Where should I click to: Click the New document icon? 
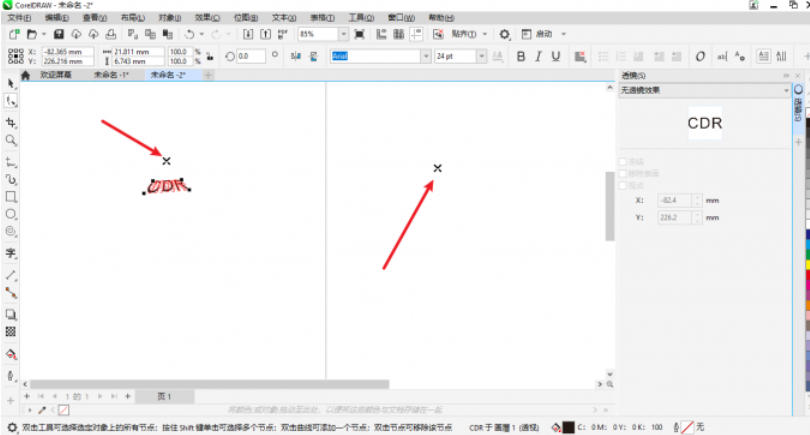pos(14,34)
